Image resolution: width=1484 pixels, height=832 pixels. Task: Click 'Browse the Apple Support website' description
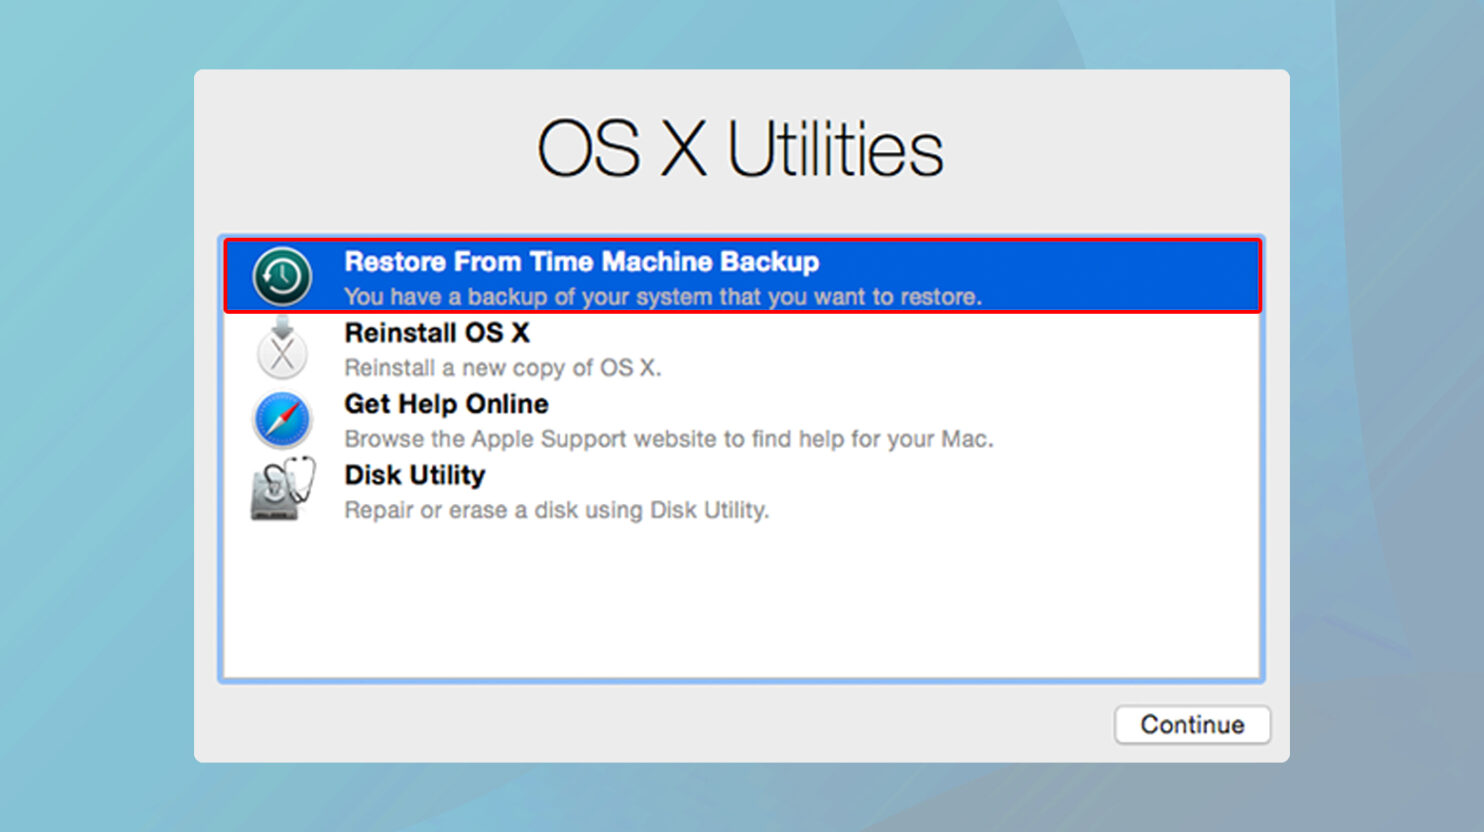tap(668, 439)
